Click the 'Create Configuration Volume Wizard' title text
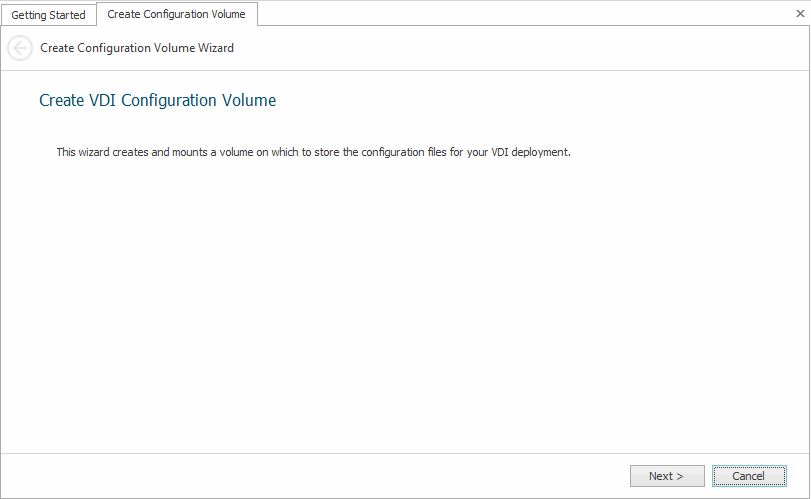Viewport: 811px width, 499px height. [137, 48]
